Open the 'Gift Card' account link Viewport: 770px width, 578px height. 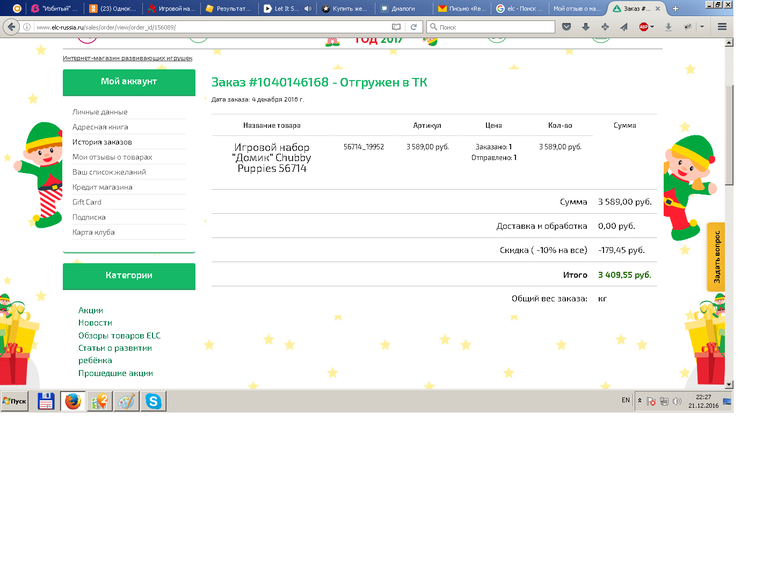(x=87, y=202)
